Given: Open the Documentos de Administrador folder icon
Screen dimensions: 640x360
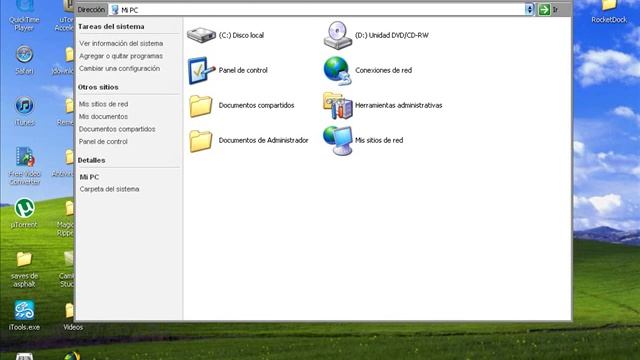Looking at the screenshot, I should (201, 141).
